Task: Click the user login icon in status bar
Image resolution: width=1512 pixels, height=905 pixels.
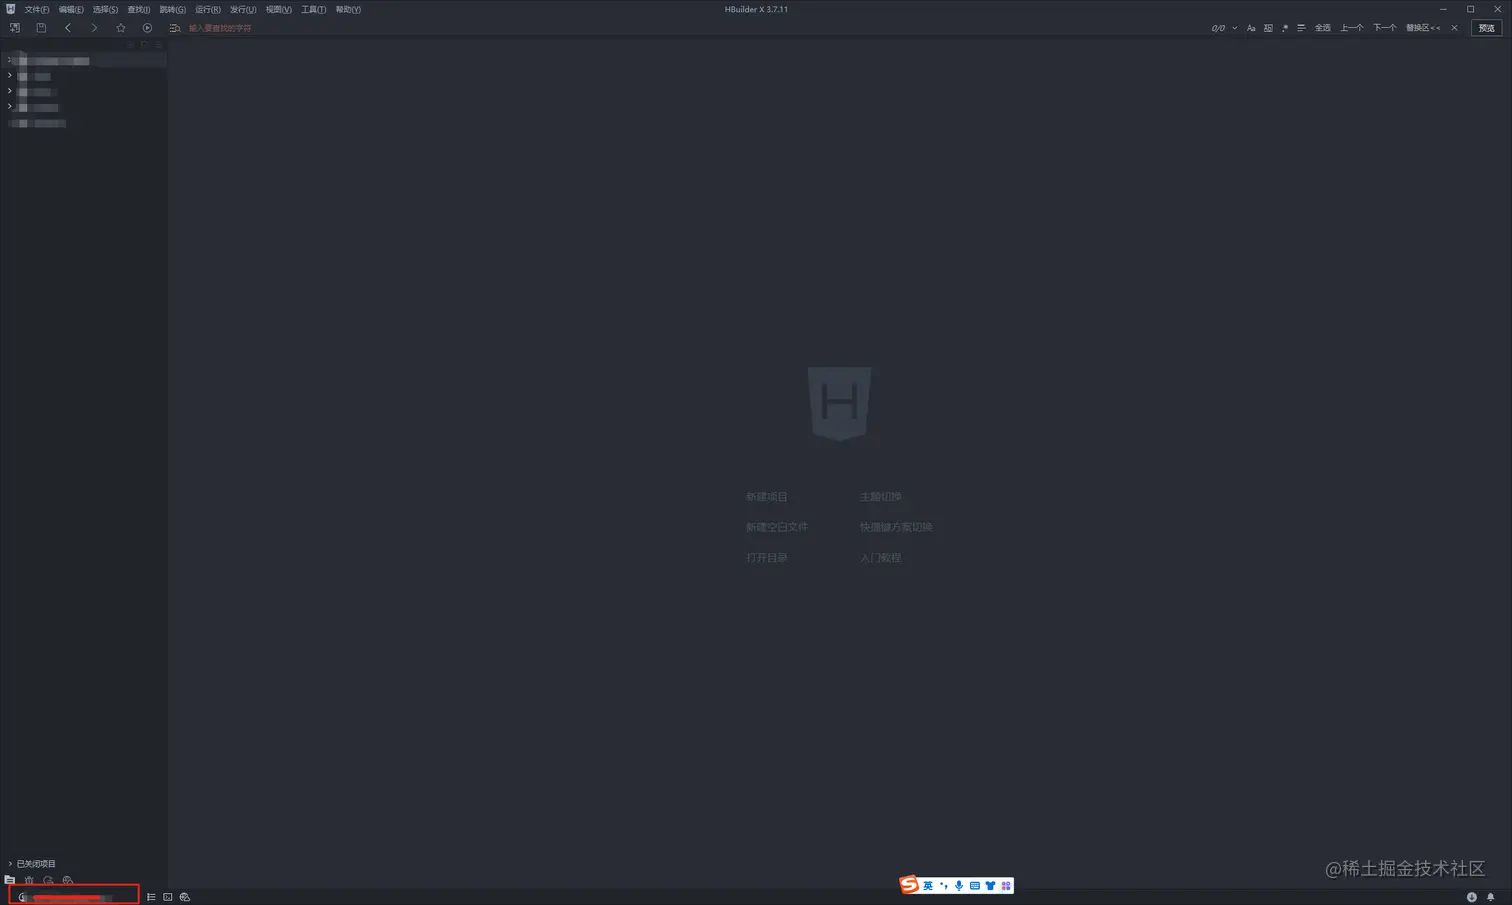Action: pos(23,897)
